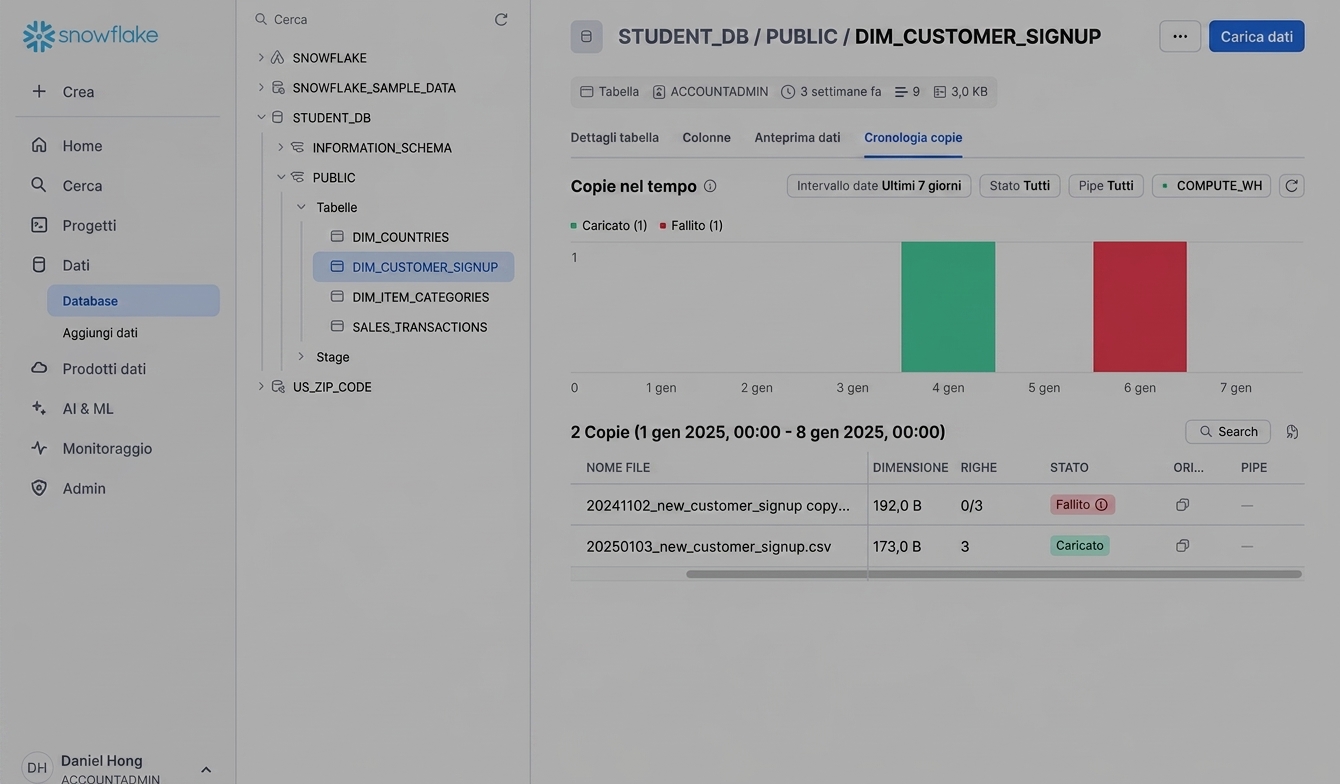Click the icon right of Search
The height and width of the screenshot is (784, 1340).
pyautogui.click(x=1292, y=432)
